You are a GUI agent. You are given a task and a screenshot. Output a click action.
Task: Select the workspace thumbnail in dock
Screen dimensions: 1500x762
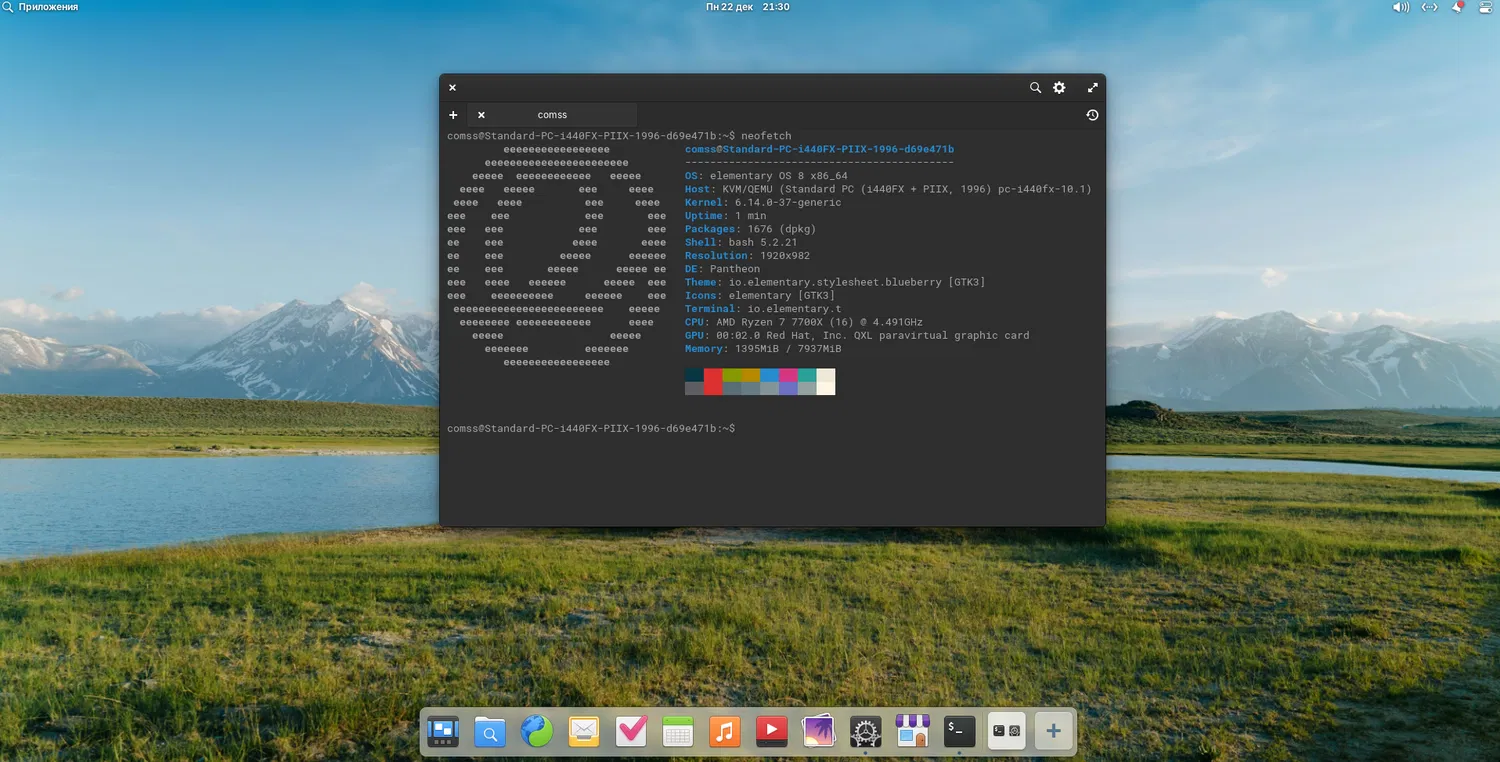[x=1006, y=732]
